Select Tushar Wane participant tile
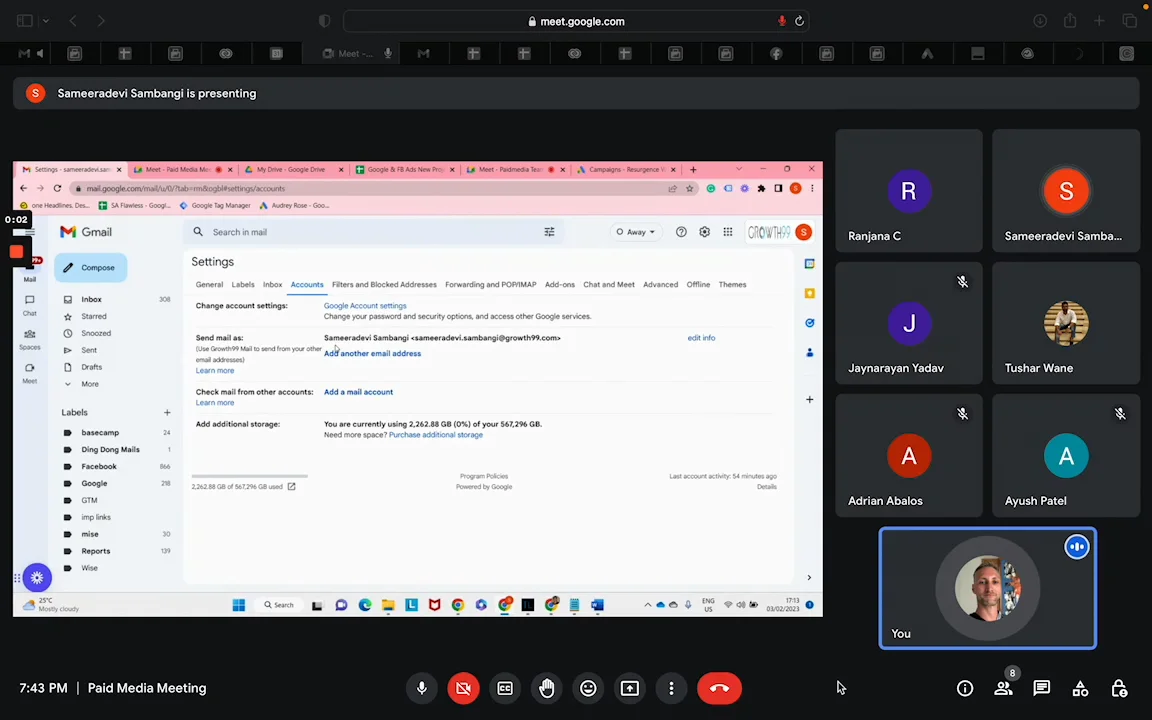Screen dimensions: 1152x720 tap(1066, 323)
